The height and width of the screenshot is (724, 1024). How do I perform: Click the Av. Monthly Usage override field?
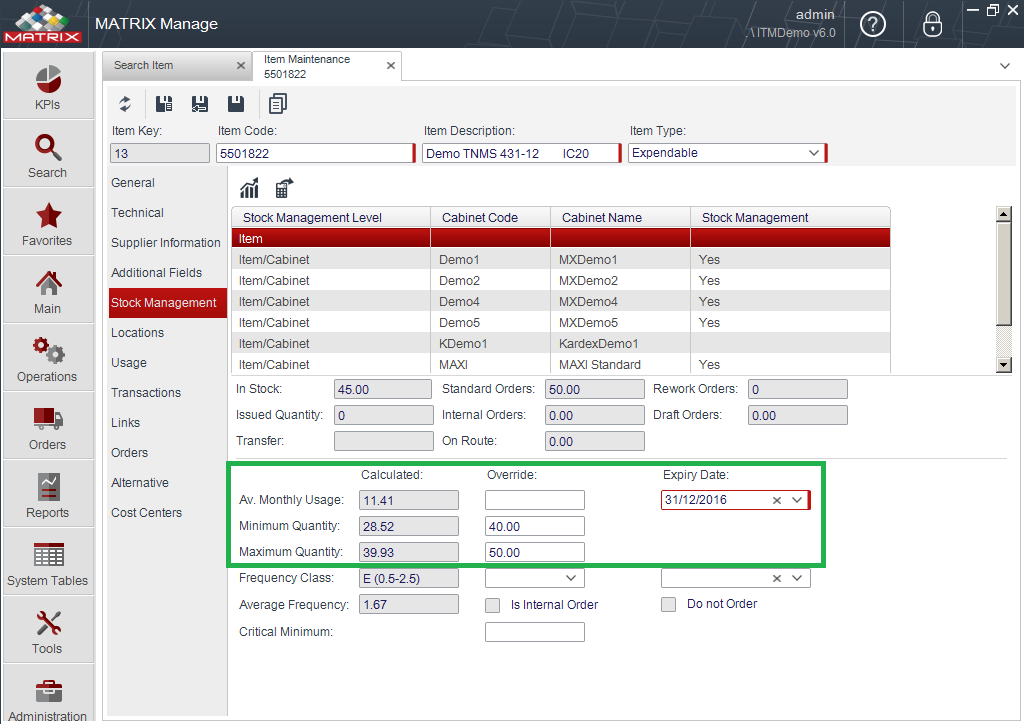click(534, 501)
